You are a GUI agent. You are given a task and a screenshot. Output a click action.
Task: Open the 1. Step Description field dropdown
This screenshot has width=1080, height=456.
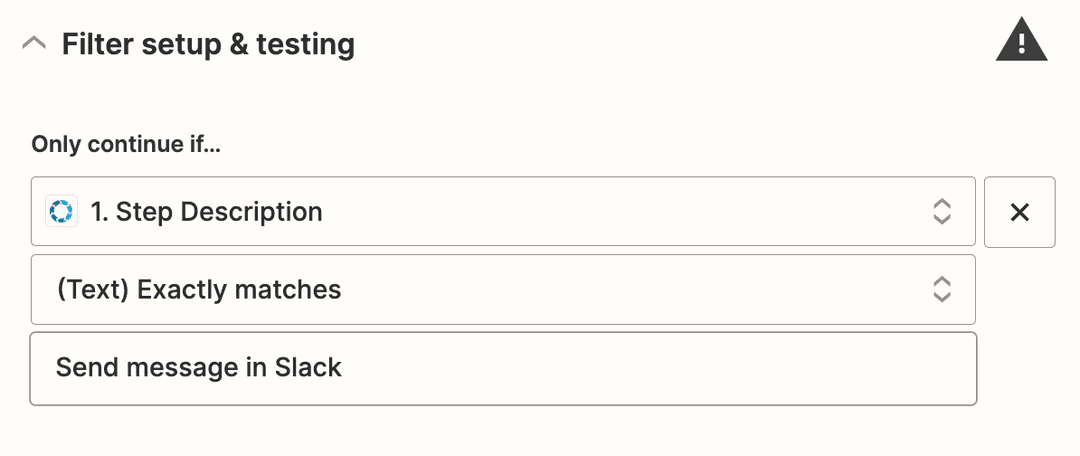coord(502,212)
